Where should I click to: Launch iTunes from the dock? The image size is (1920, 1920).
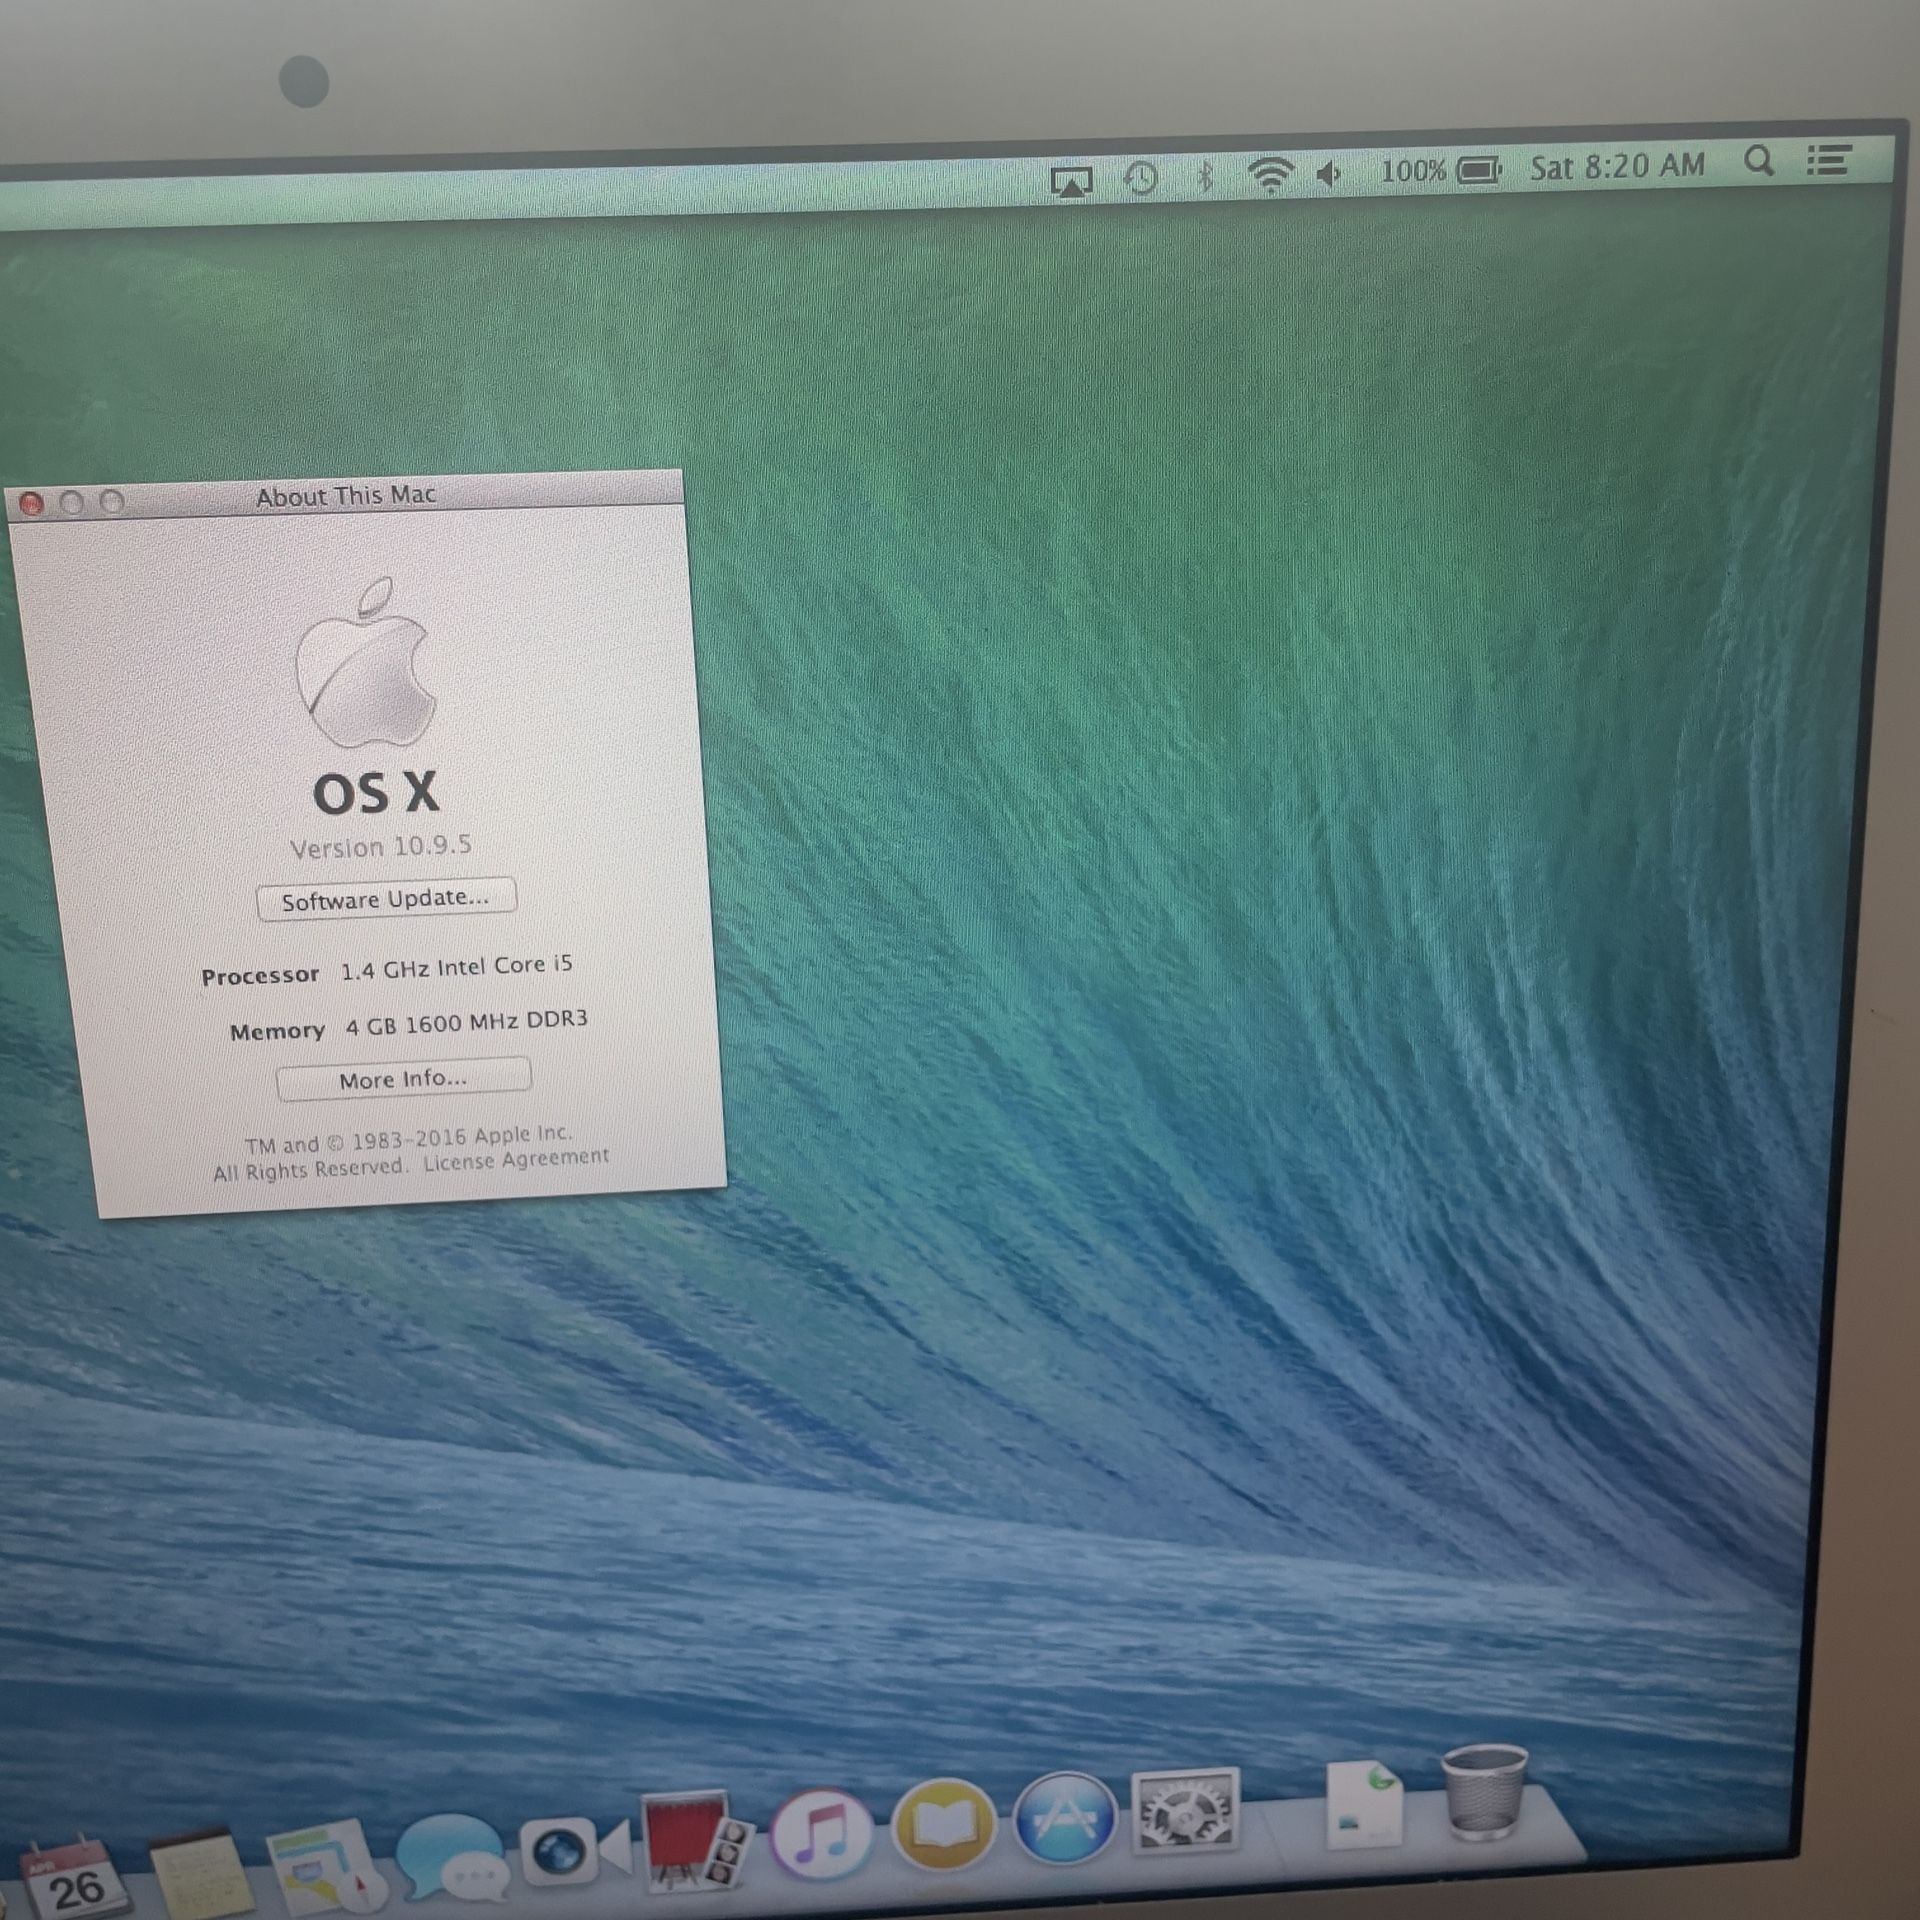[x=820, y=1833]
